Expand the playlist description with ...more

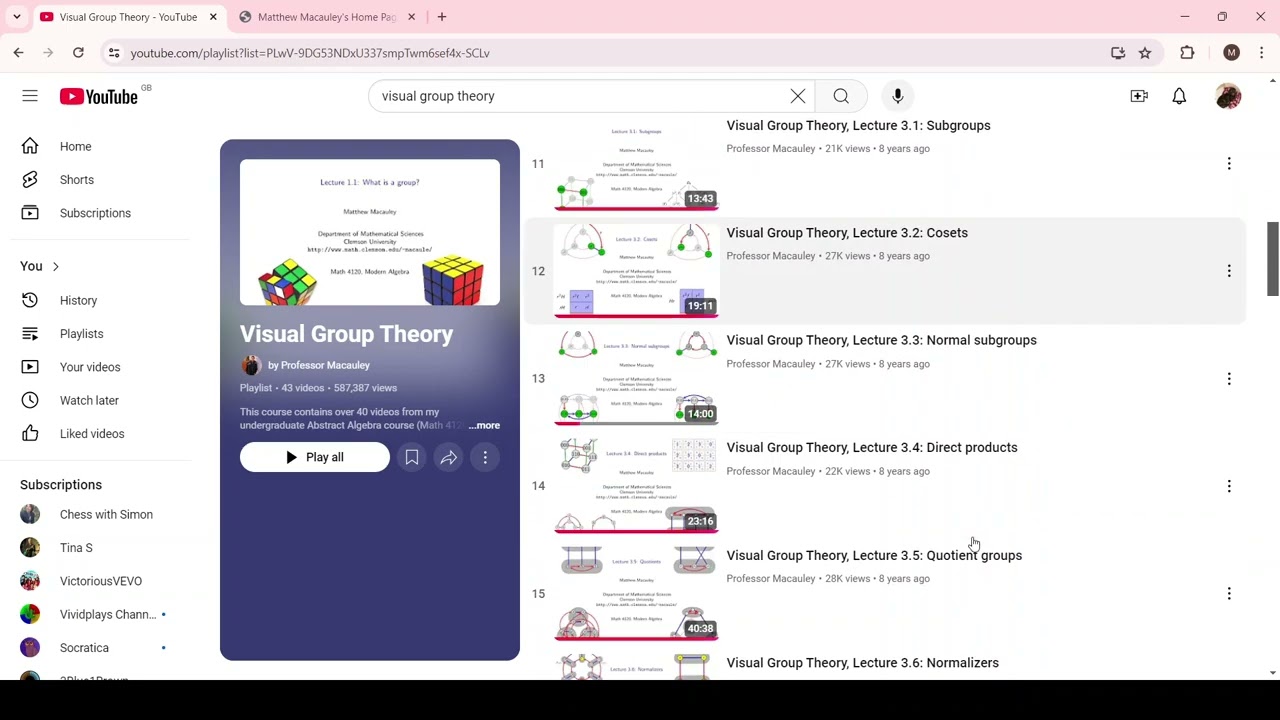tap(484, 425)
